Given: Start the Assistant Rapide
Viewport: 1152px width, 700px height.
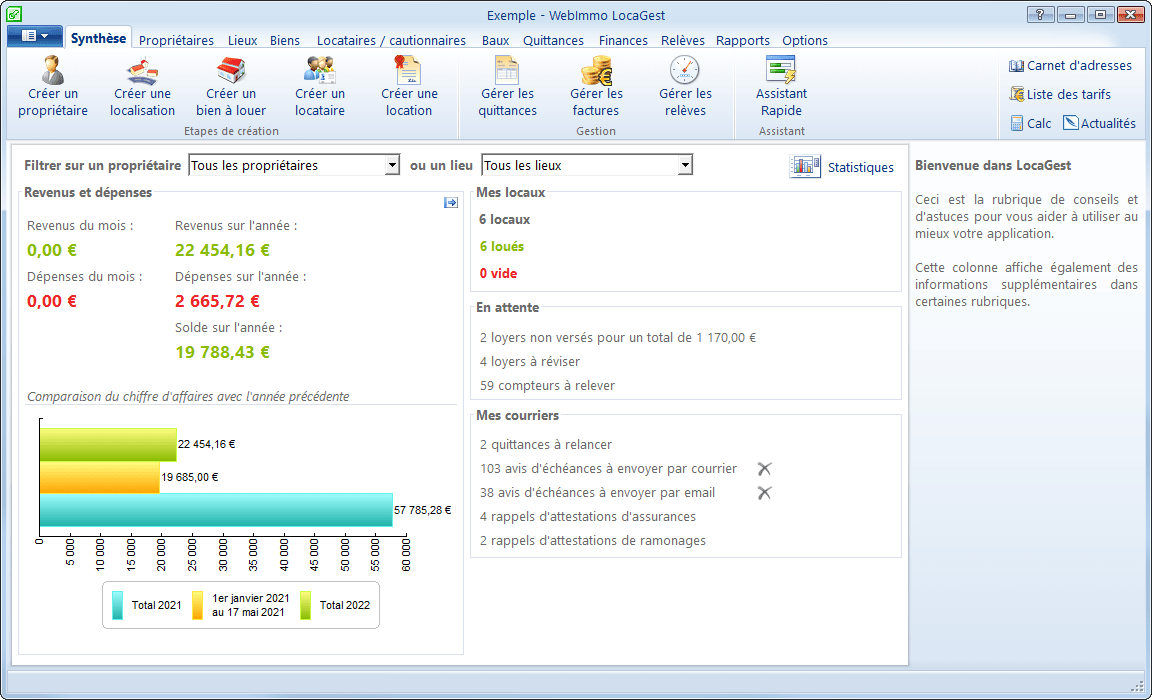Looking at the screenshot, I should [x=781, y=70].
